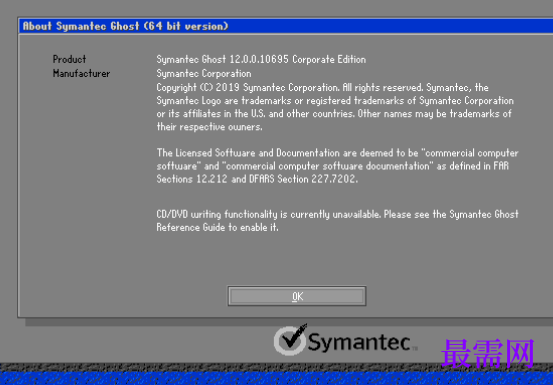Click the OK button
This screenshot has height=385, width=553.
coord(297,296)
